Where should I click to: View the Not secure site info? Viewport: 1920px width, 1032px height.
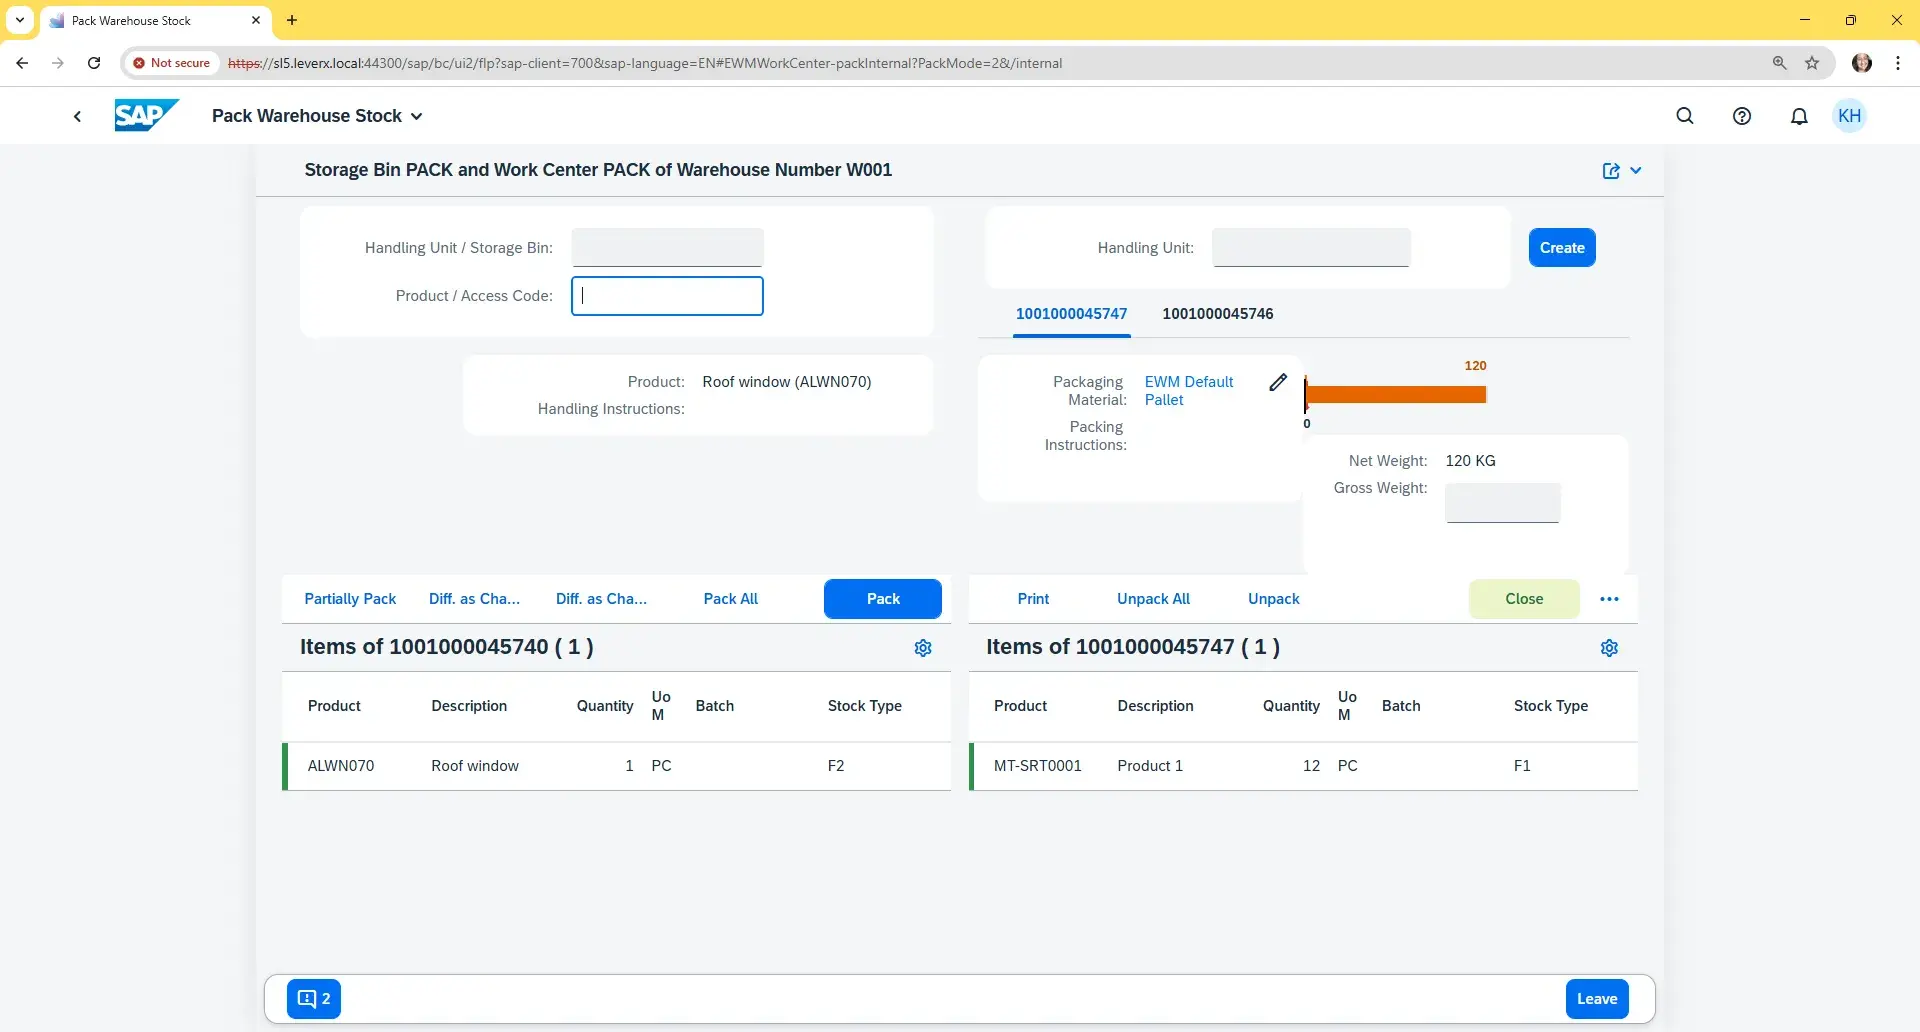[x=172, y=63]
